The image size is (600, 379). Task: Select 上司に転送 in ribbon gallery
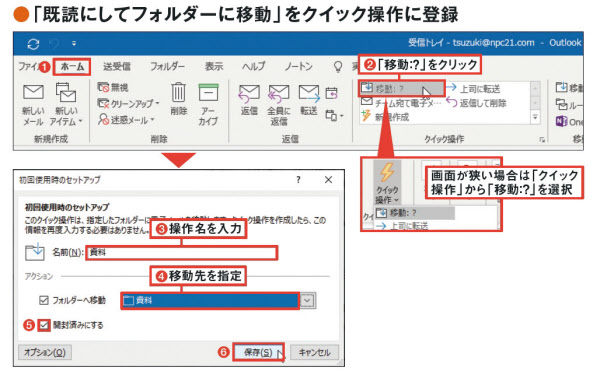(x=473, y=89)
